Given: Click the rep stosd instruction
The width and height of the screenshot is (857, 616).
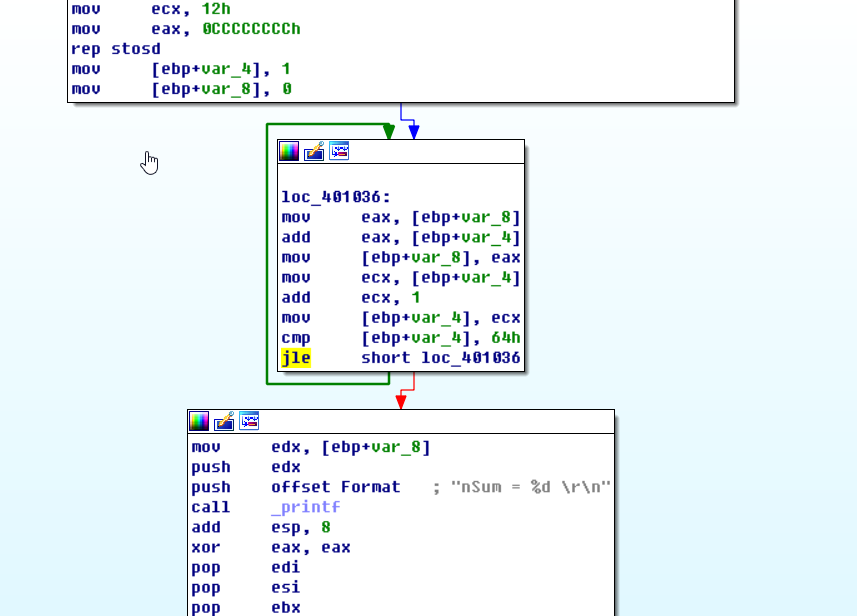Looking at the screenshot, I should pos(115,49).
